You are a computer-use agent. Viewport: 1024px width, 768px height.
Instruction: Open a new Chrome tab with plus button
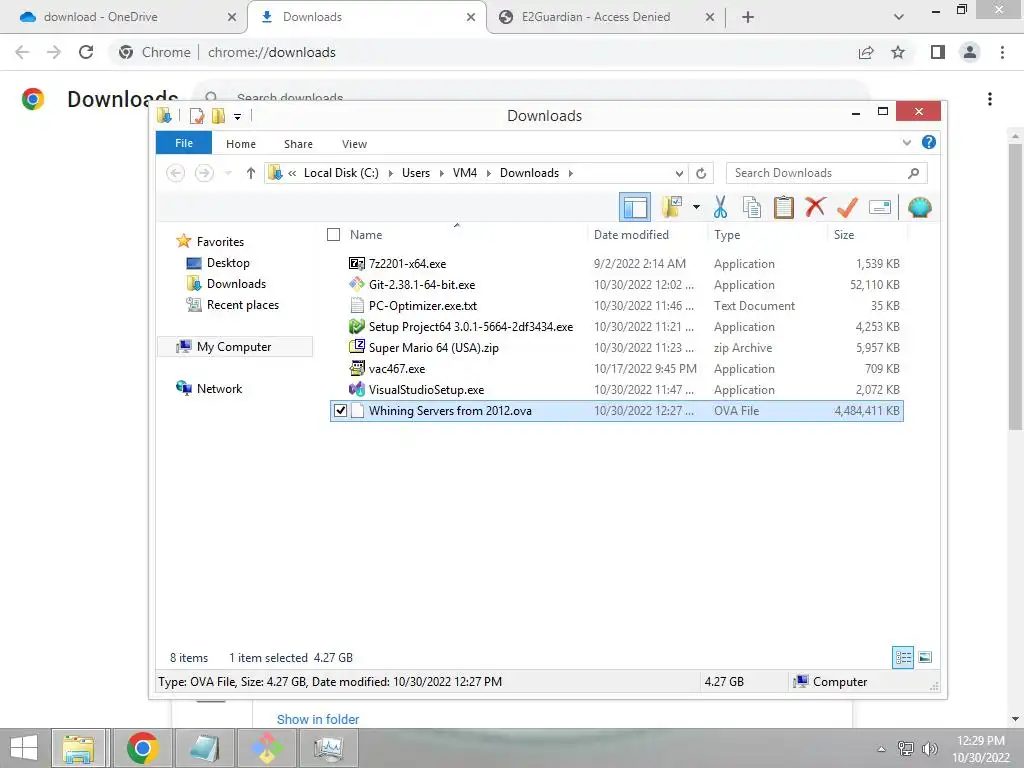point(748,17)
